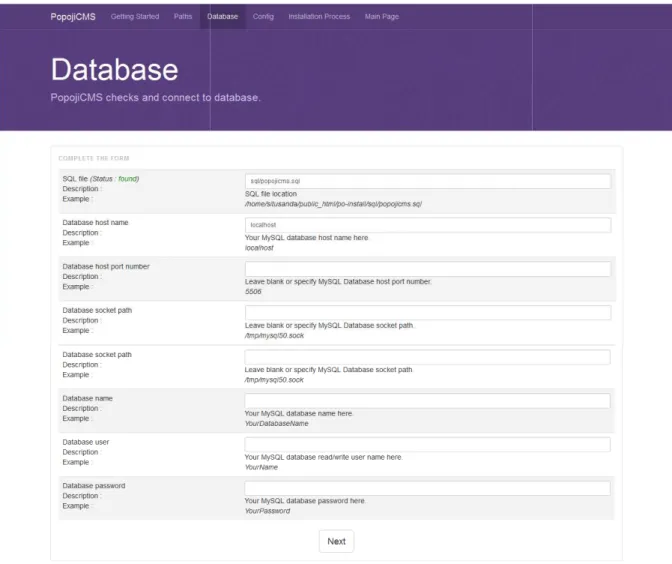Click the large 'Database' page heading

114,69
